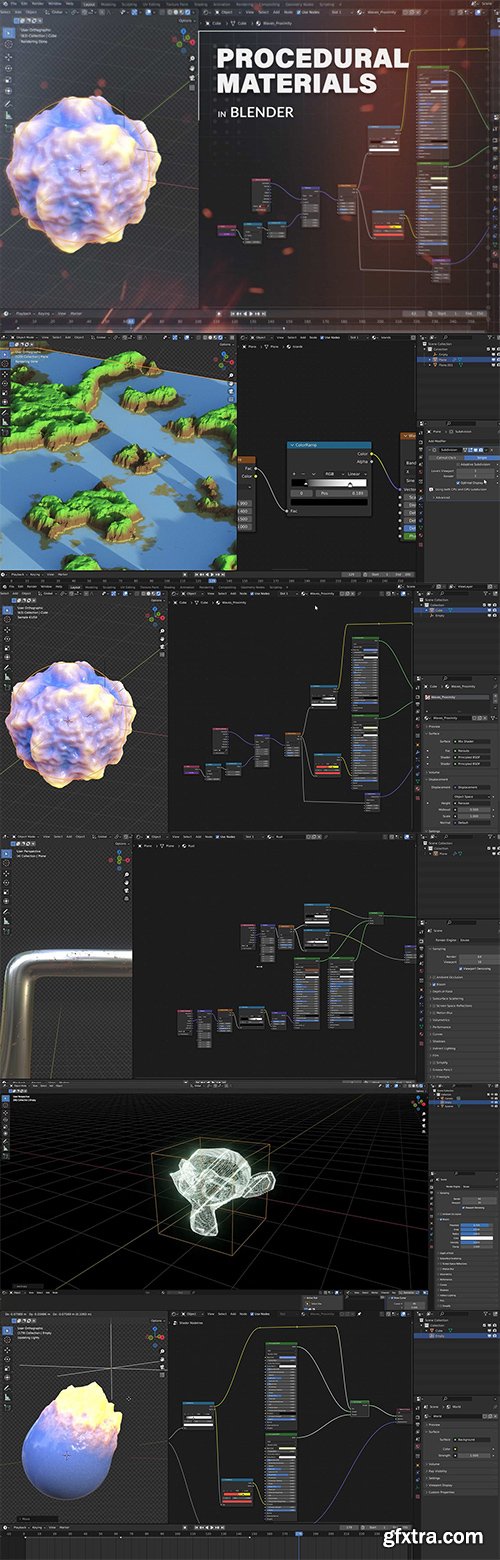
Task: Open the Edit menu in the title-banner window
Action: pos(26,4)
